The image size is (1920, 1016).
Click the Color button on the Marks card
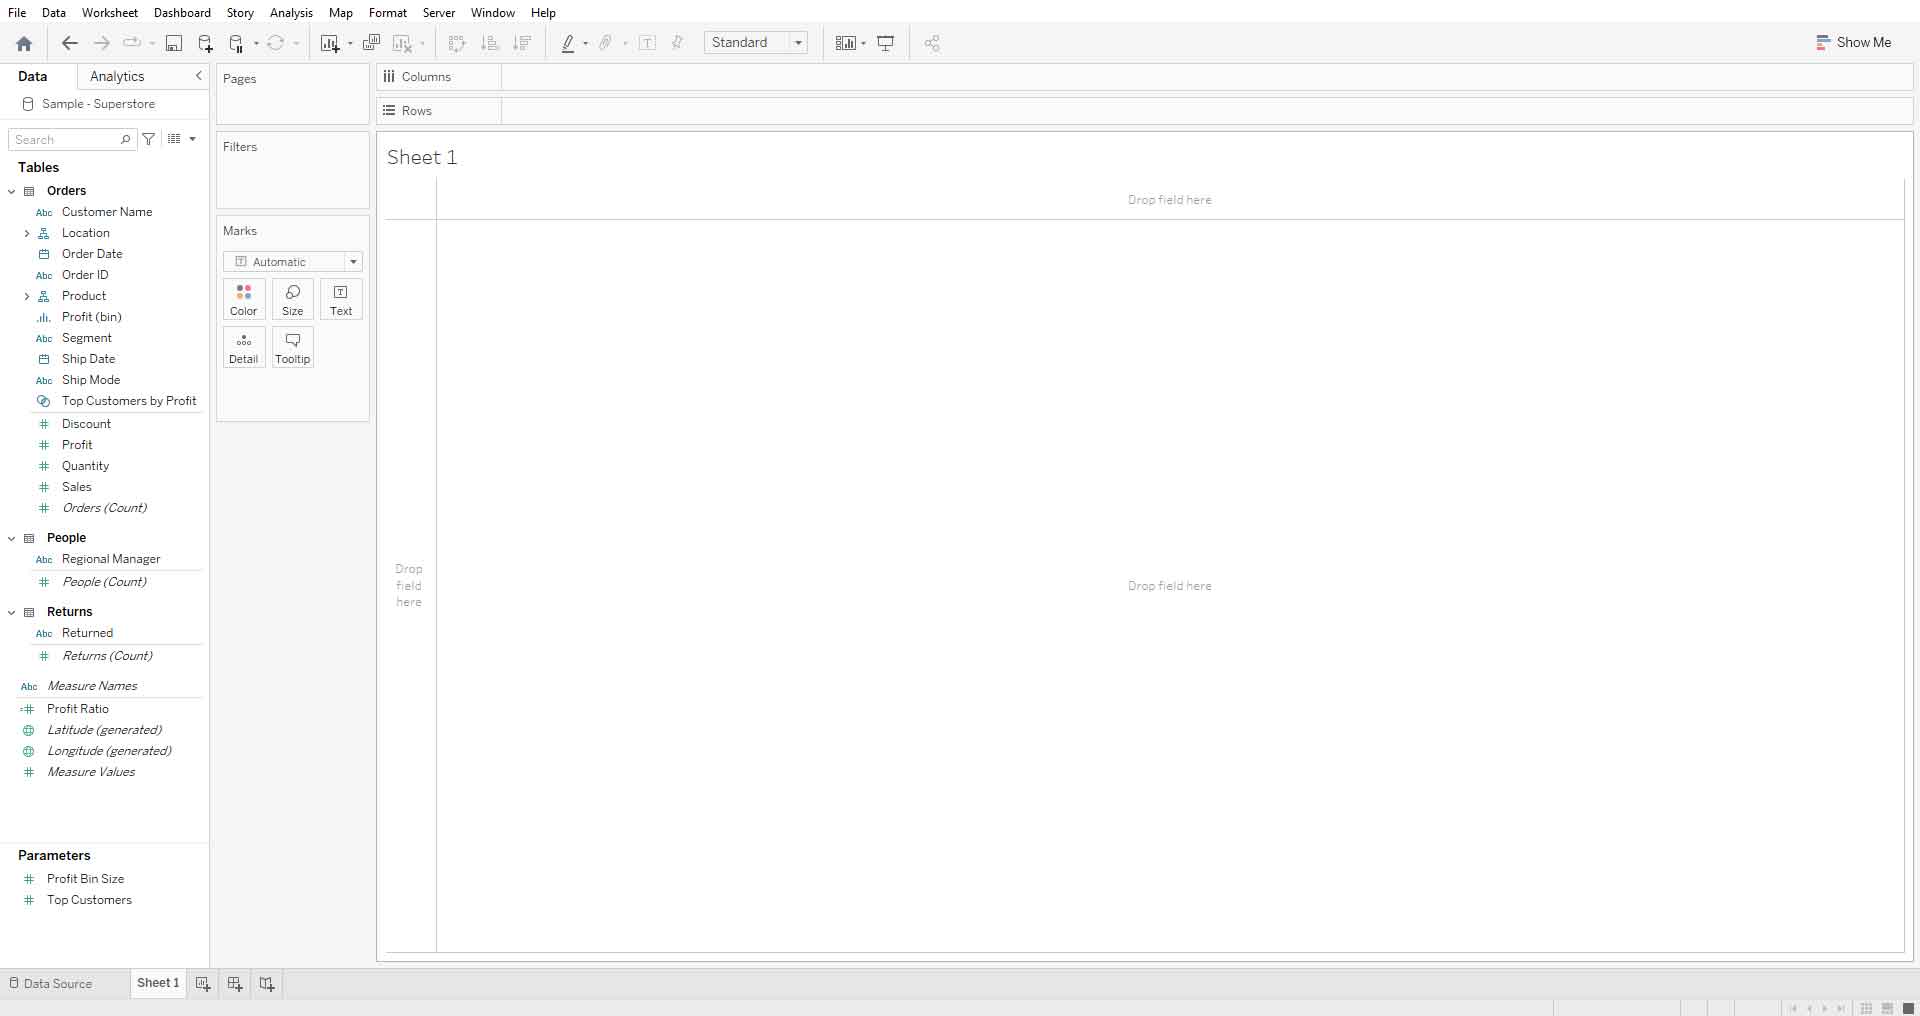tap(243, 298)
